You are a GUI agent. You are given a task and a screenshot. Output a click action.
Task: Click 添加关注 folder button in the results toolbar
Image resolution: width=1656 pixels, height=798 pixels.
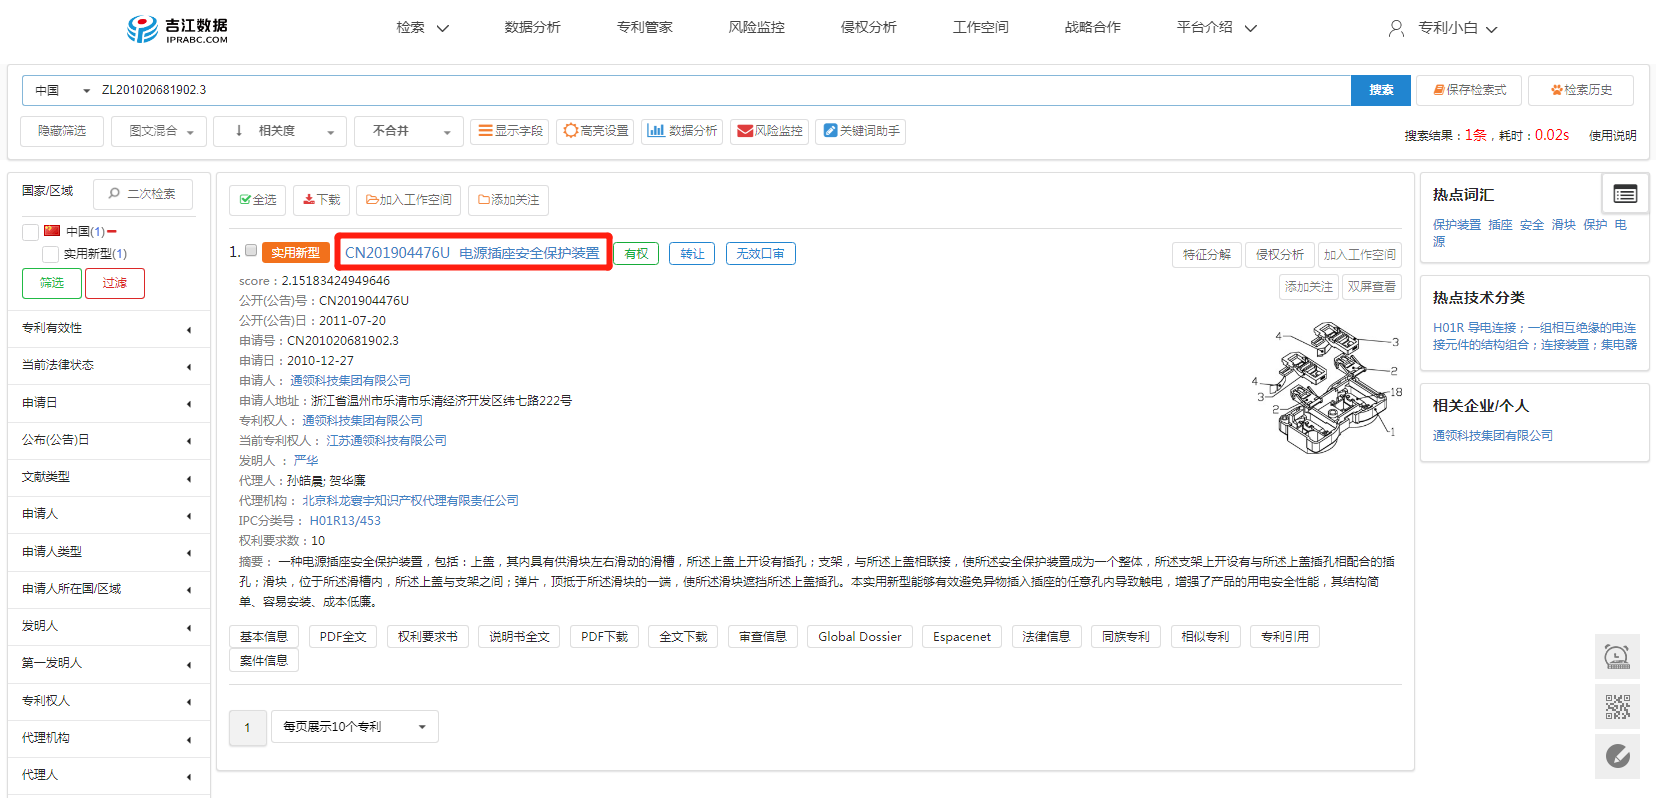pyautogui.click(x=508, y=200)
